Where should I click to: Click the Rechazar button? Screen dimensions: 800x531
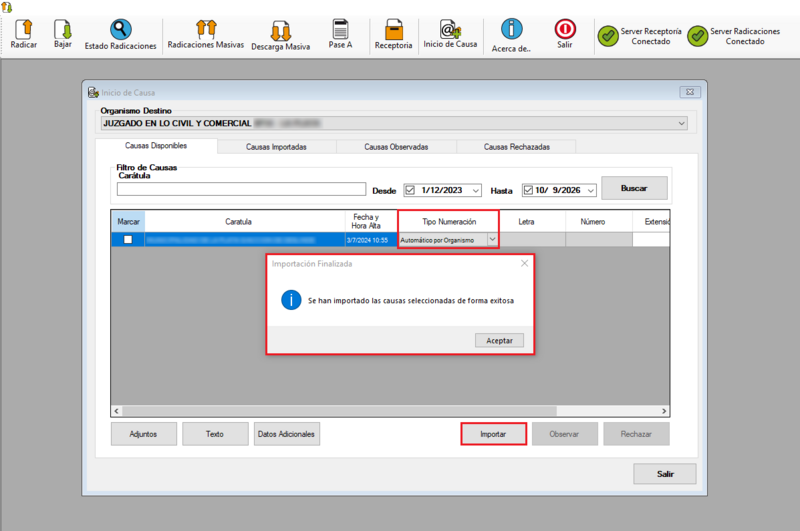click(636, 434)
